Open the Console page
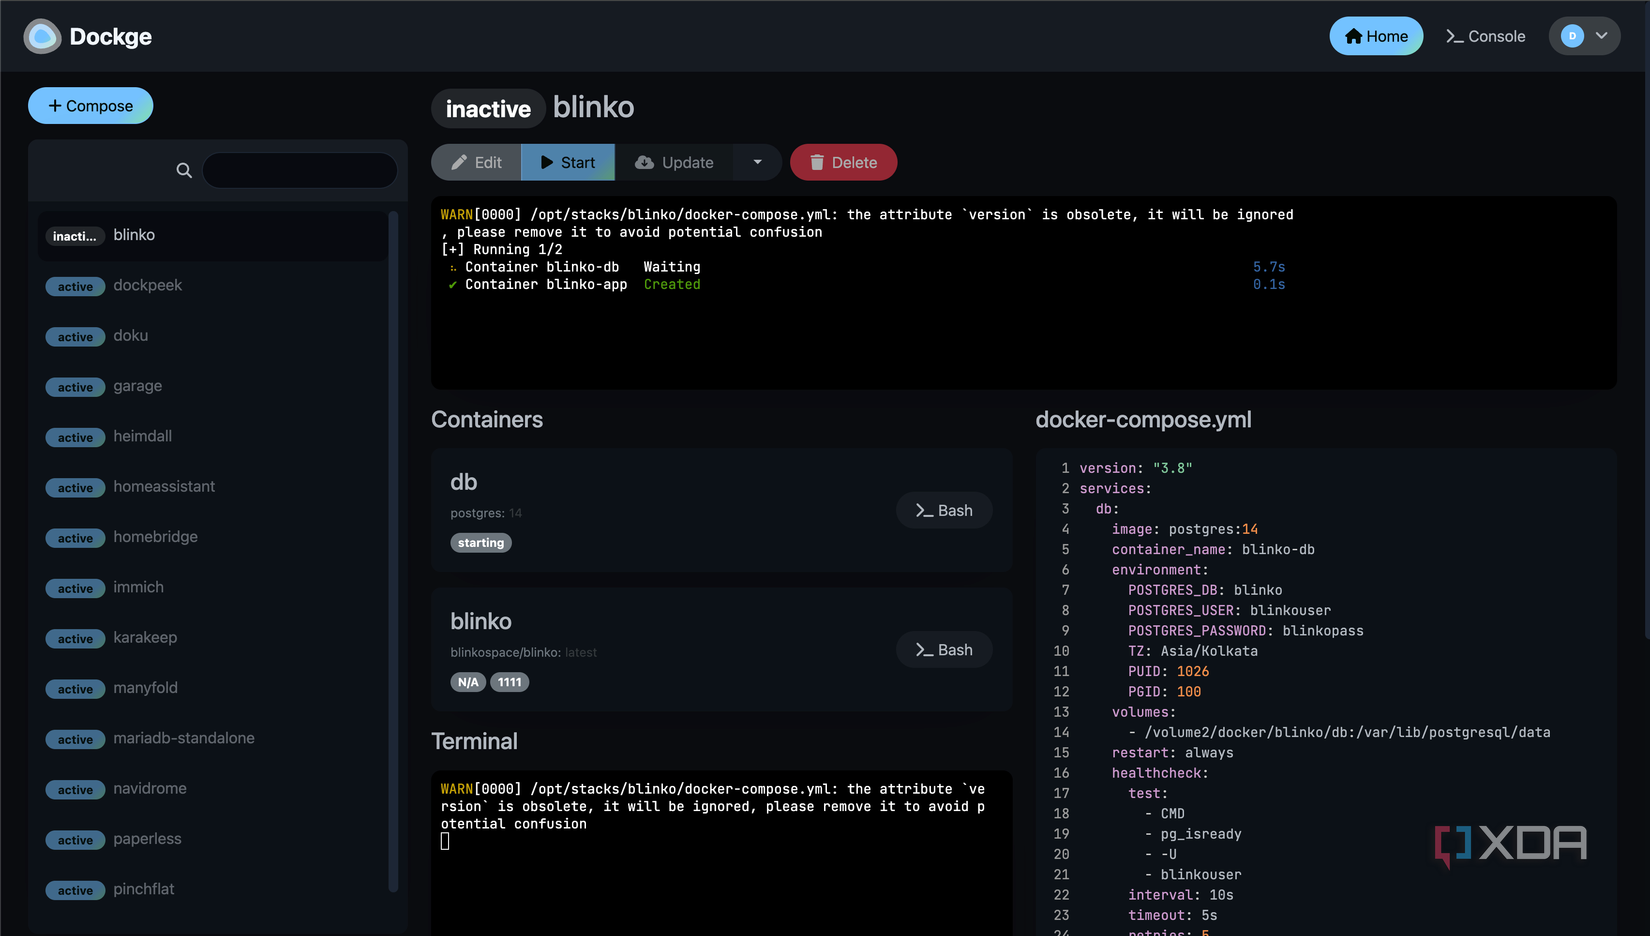 [1485, 36]
